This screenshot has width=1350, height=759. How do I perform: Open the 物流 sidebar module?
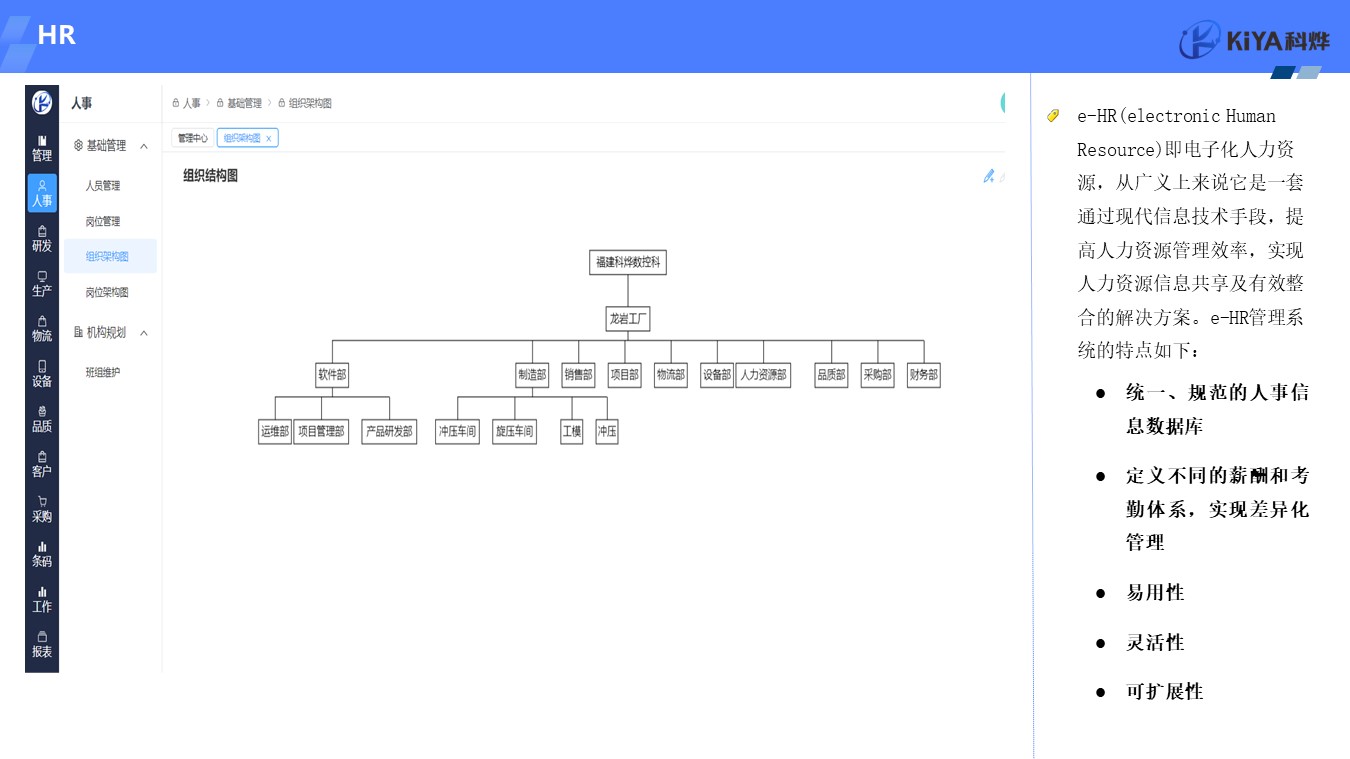pyautogui.click(x=42, y=328)
